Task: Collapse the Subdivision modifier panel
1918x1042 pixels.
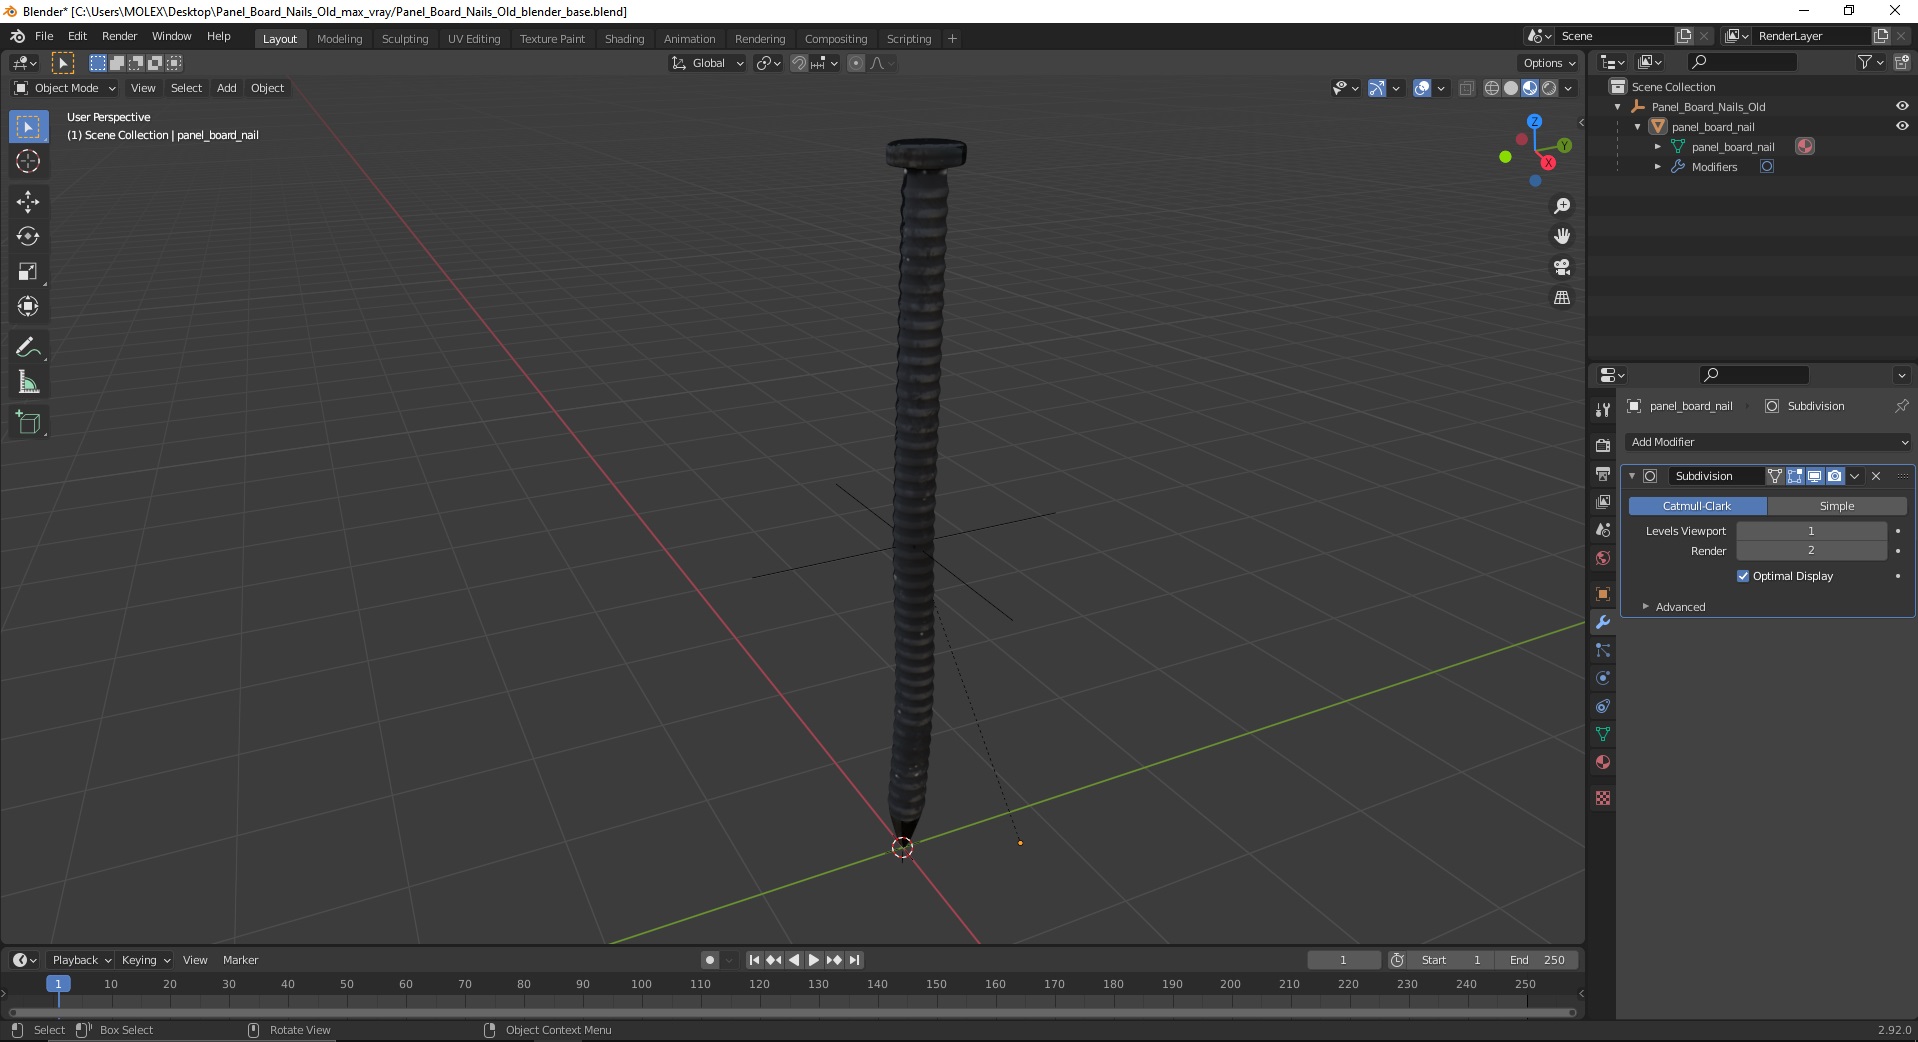Action: (x=1632, y=476)
